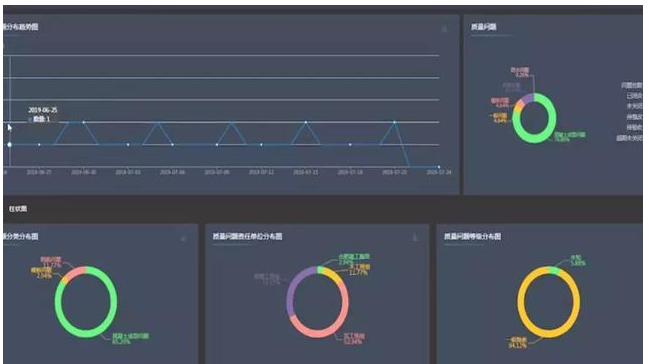
Task: Click the 质量问题 panel title
Action: tap(484, 27)
